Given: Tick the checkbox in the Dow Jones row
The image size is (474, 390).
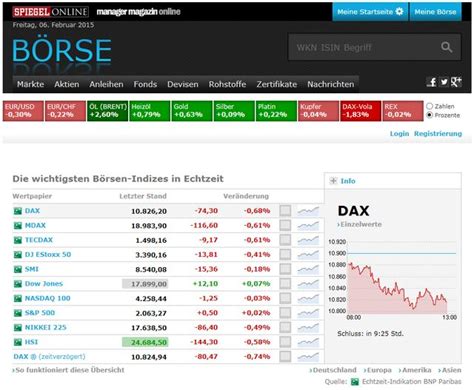Looking at the screenshot, I should (285, 284).
